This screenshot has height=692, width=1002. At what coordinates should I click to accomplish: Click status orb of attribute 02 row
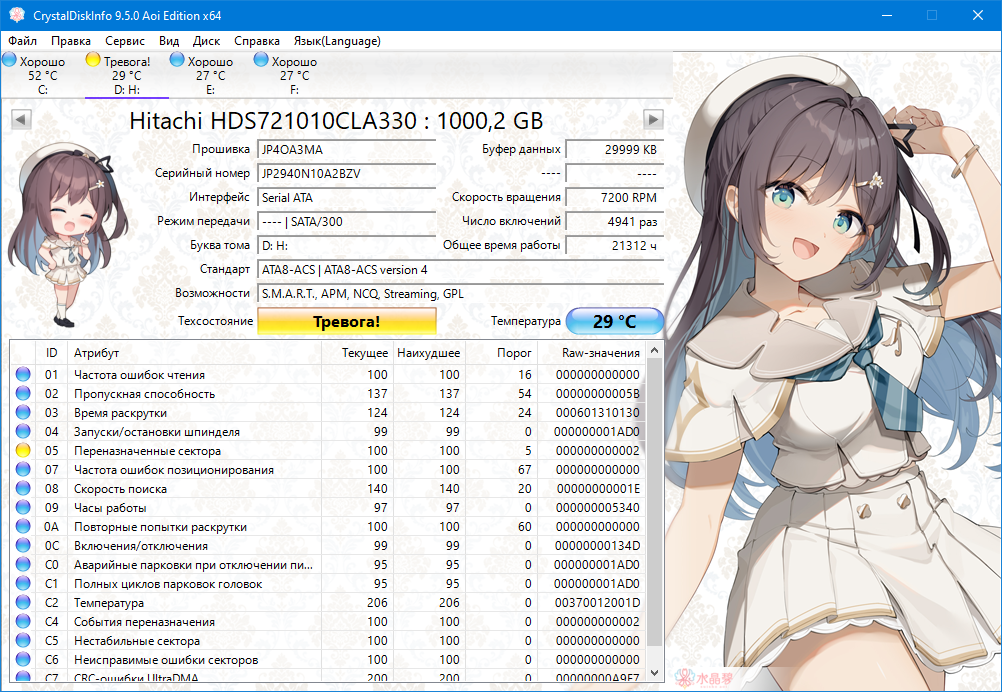[23, 394]
